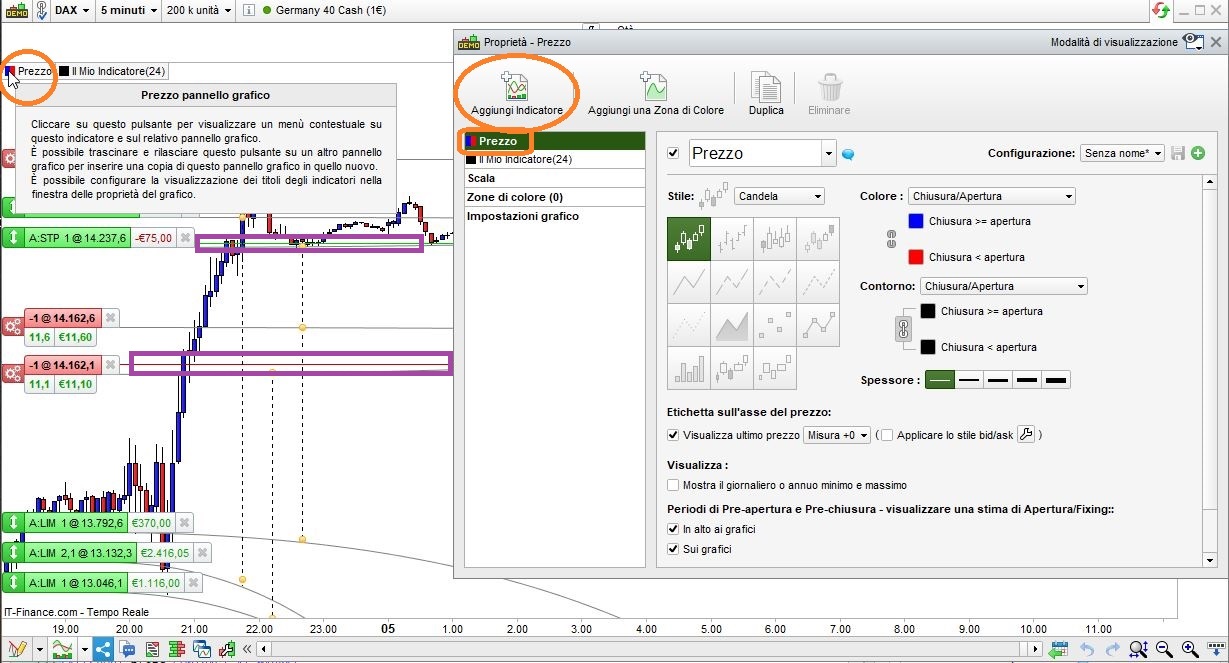This screenshot has width=1229, height=663.
Task: Enable Mostra il giornaliero o annuo minimo e massimo
Action: (673, 485)
